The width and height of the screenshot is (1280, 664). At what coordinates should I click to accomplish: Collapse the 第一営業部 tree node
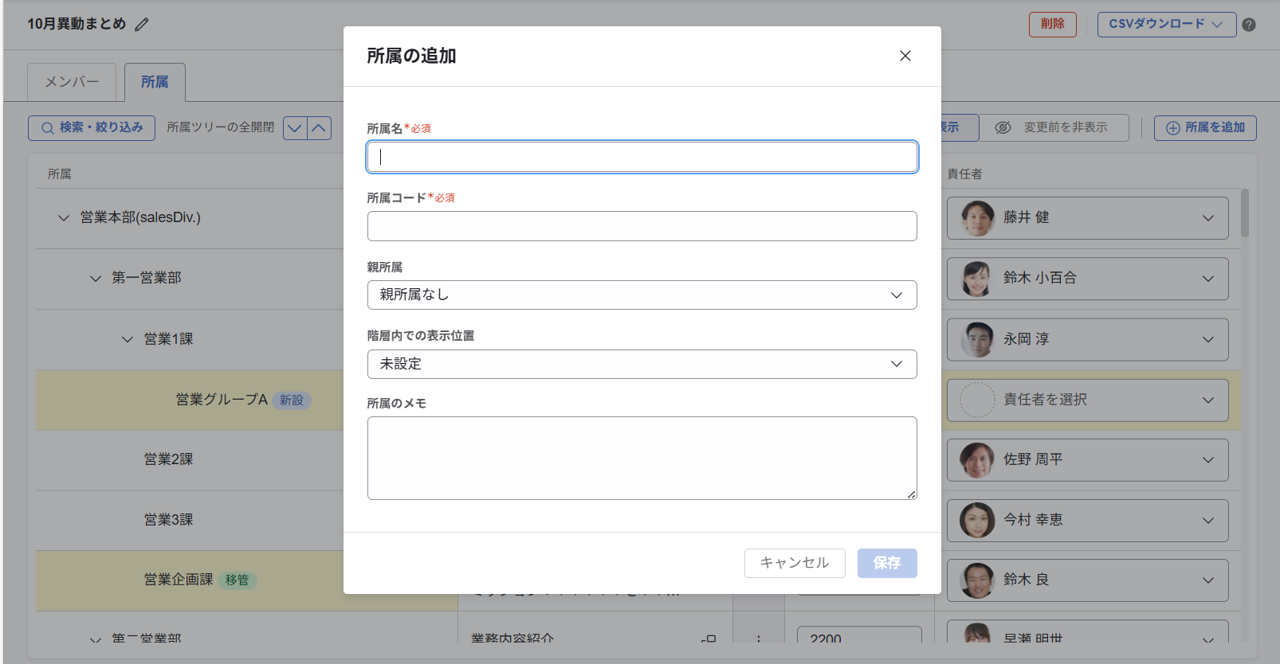(96, 278)
